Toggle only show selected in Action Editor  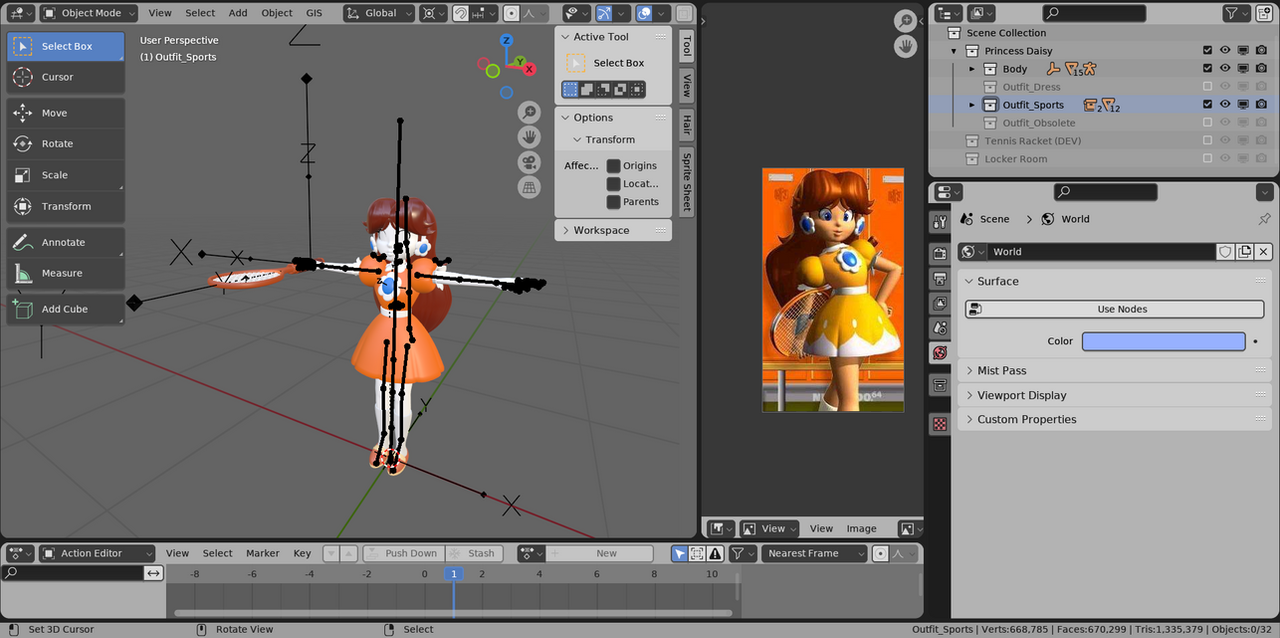click(x=680, y=554)
